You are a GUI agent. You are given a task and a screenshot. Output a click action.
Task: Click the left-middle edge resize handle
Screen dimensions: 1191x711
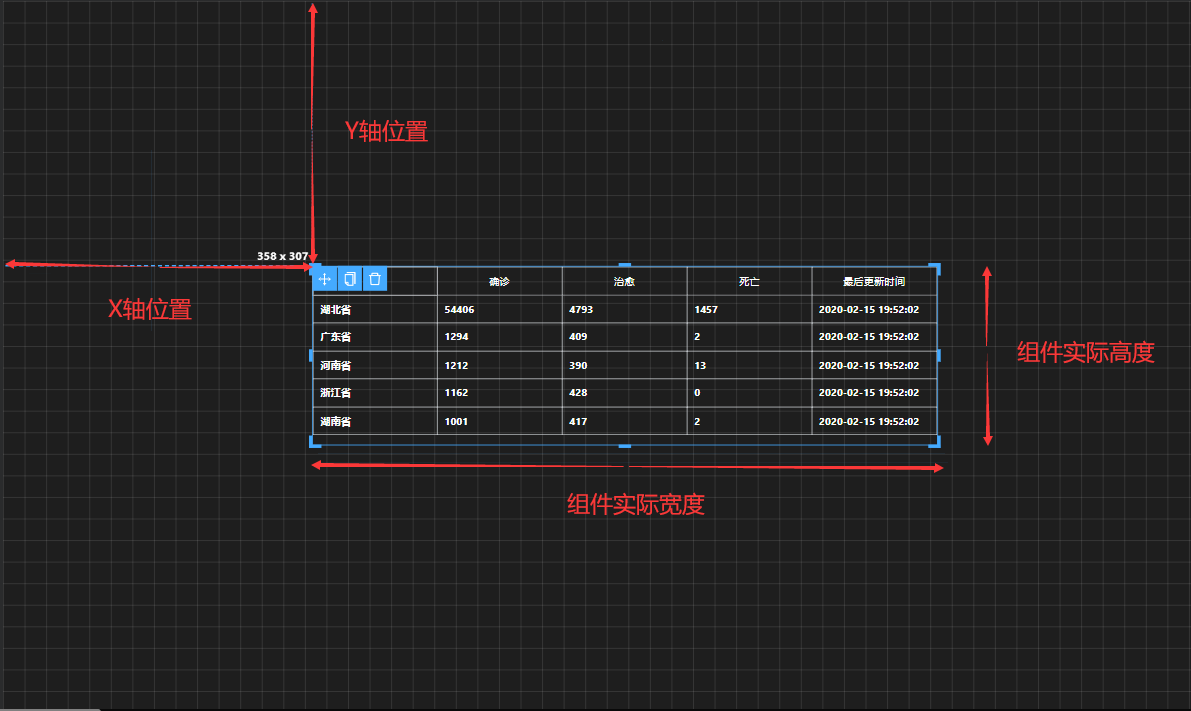[313, 355]
